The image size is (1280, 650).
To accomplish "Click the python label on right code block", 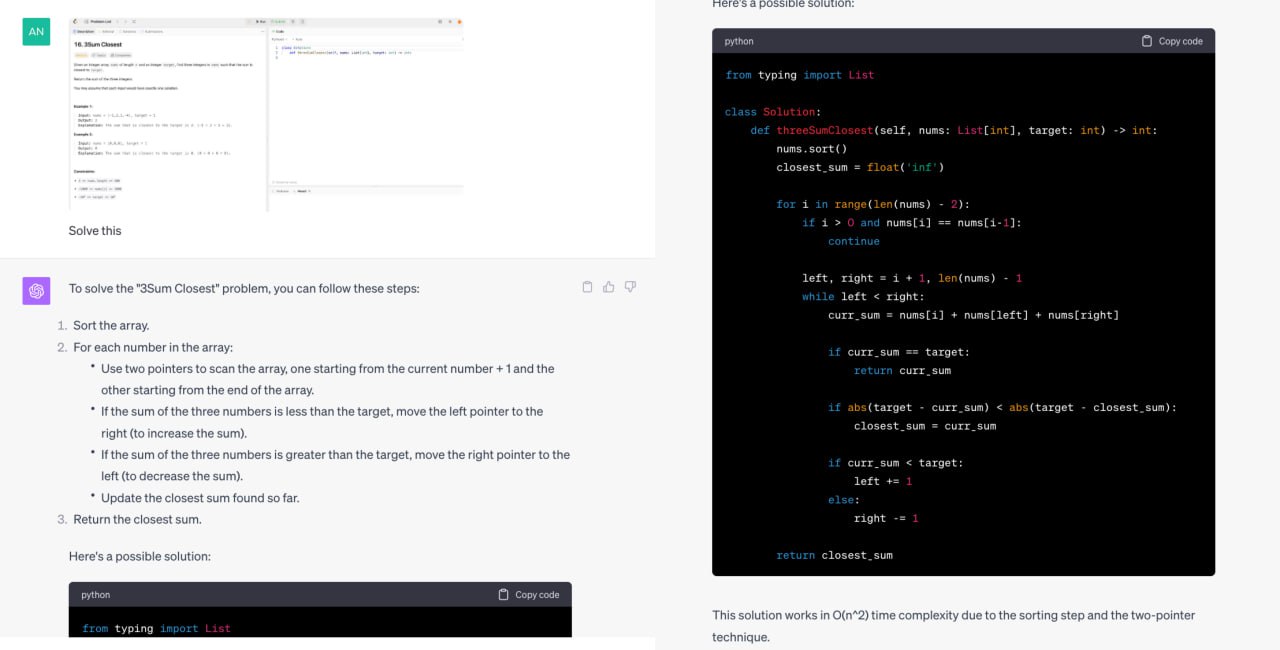I will (739, 41).
